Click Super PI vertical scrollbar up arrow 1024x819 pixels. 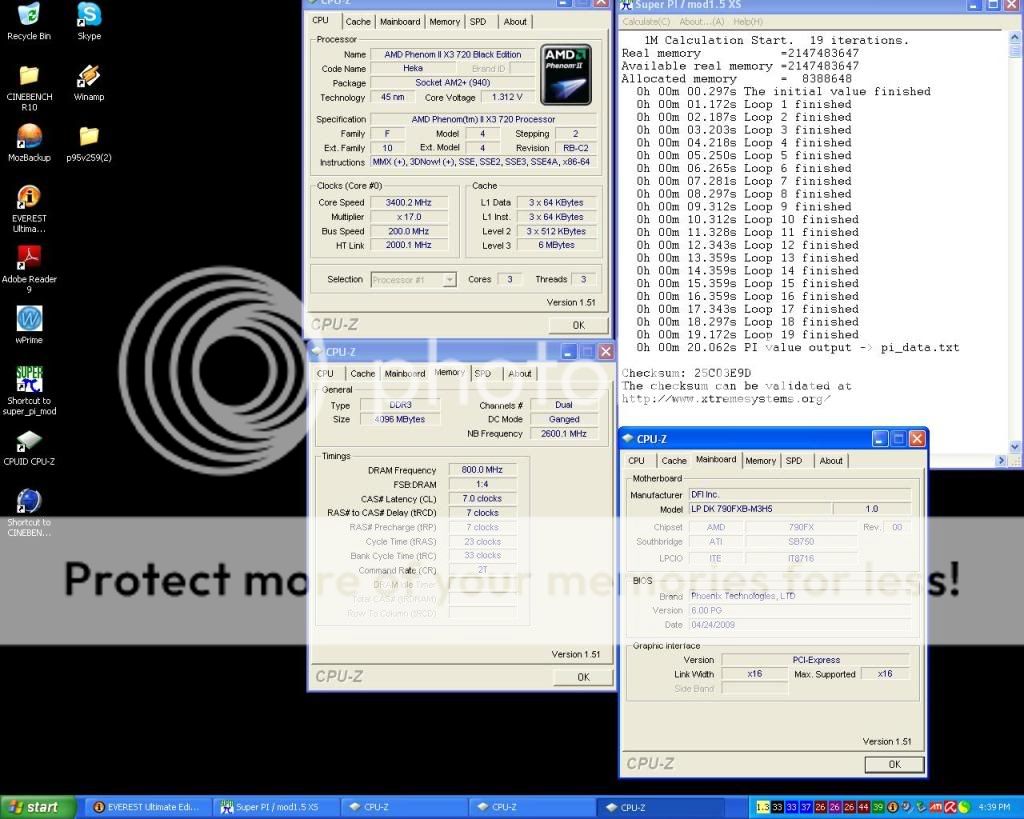pos(1014,38)
